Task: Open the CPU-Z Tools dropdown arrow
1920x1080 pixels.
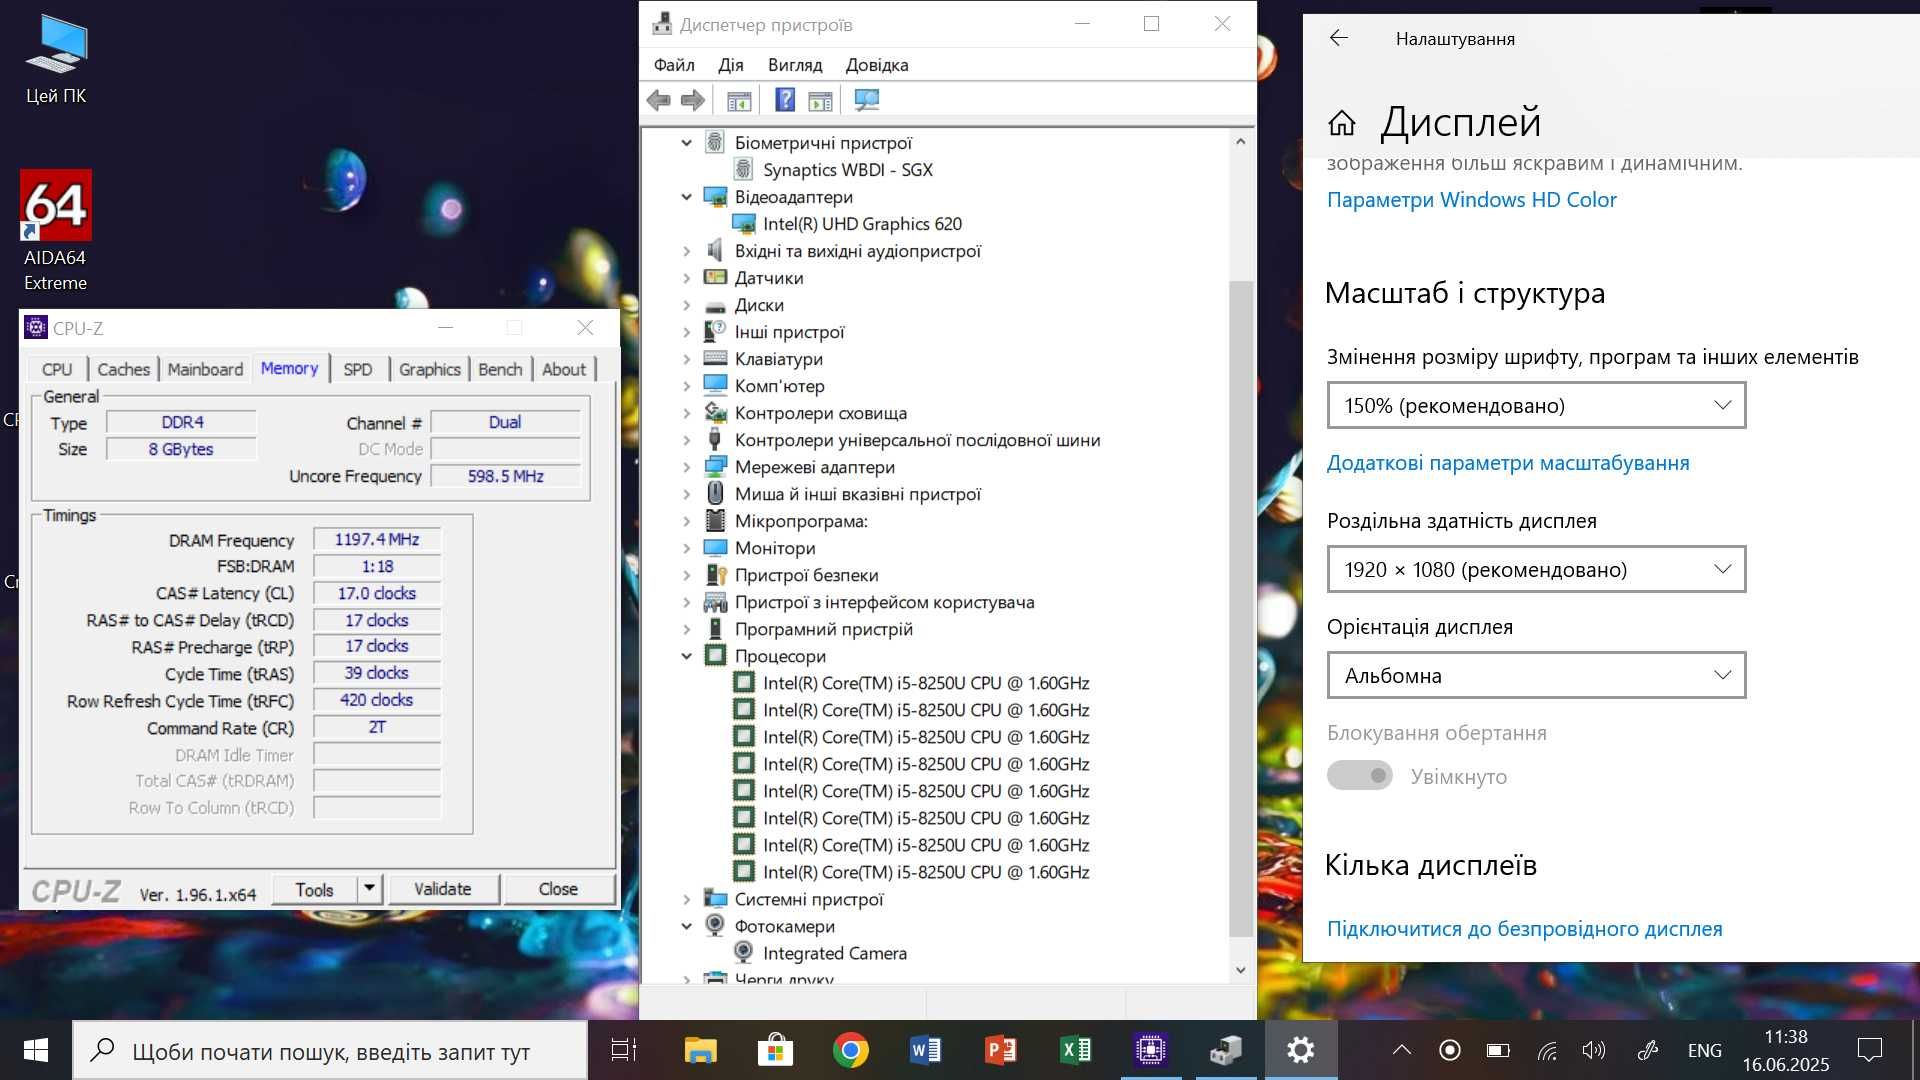Action: [x=369, y=888]
